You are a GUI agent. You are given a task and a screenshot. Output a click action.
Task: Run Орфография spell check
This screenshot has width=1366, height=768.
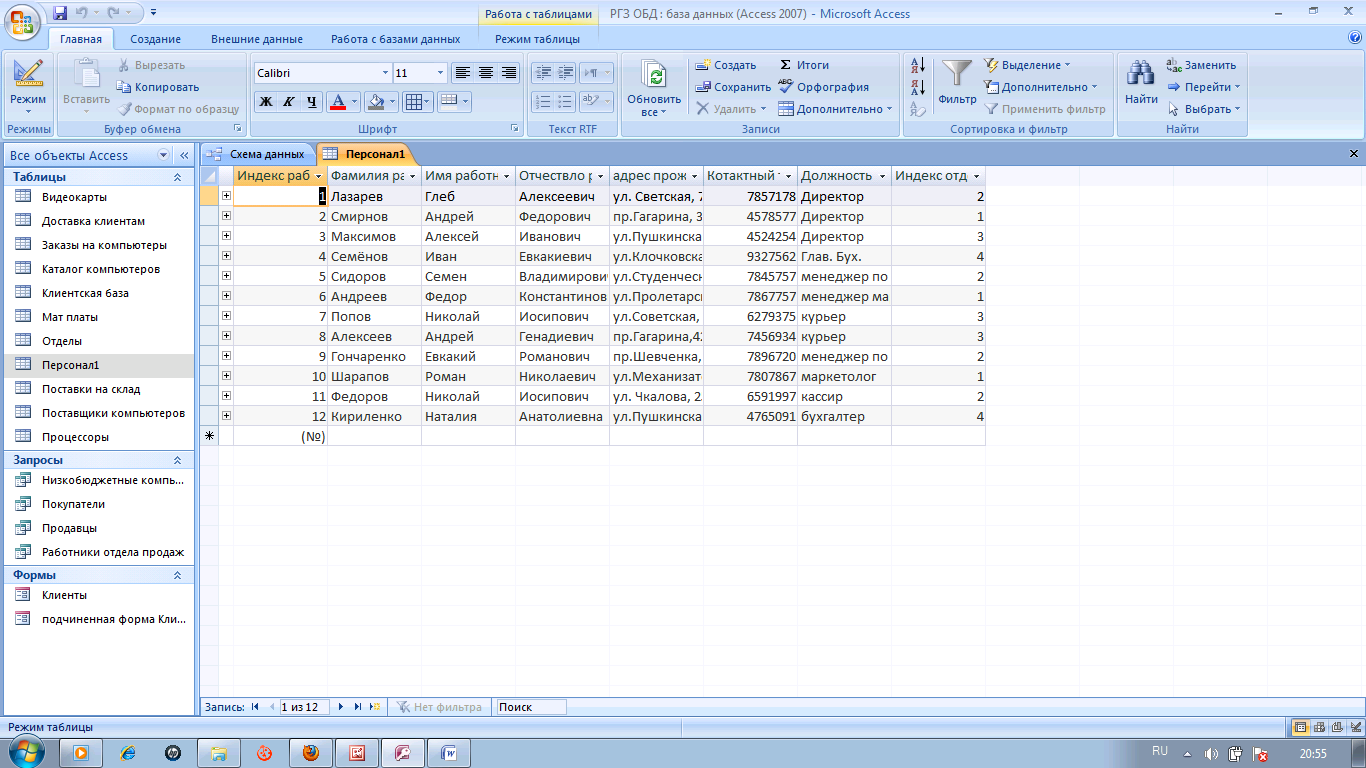click(x=823, y=87)
